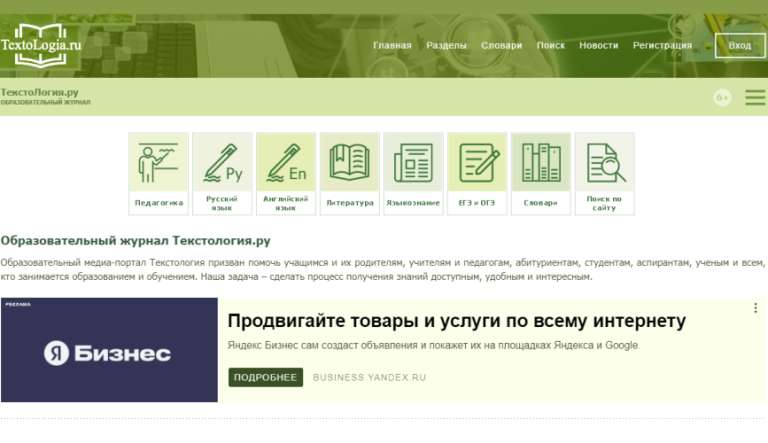Go to Главная in top navigation
768x443 pixels.
(x=392, y=46)
